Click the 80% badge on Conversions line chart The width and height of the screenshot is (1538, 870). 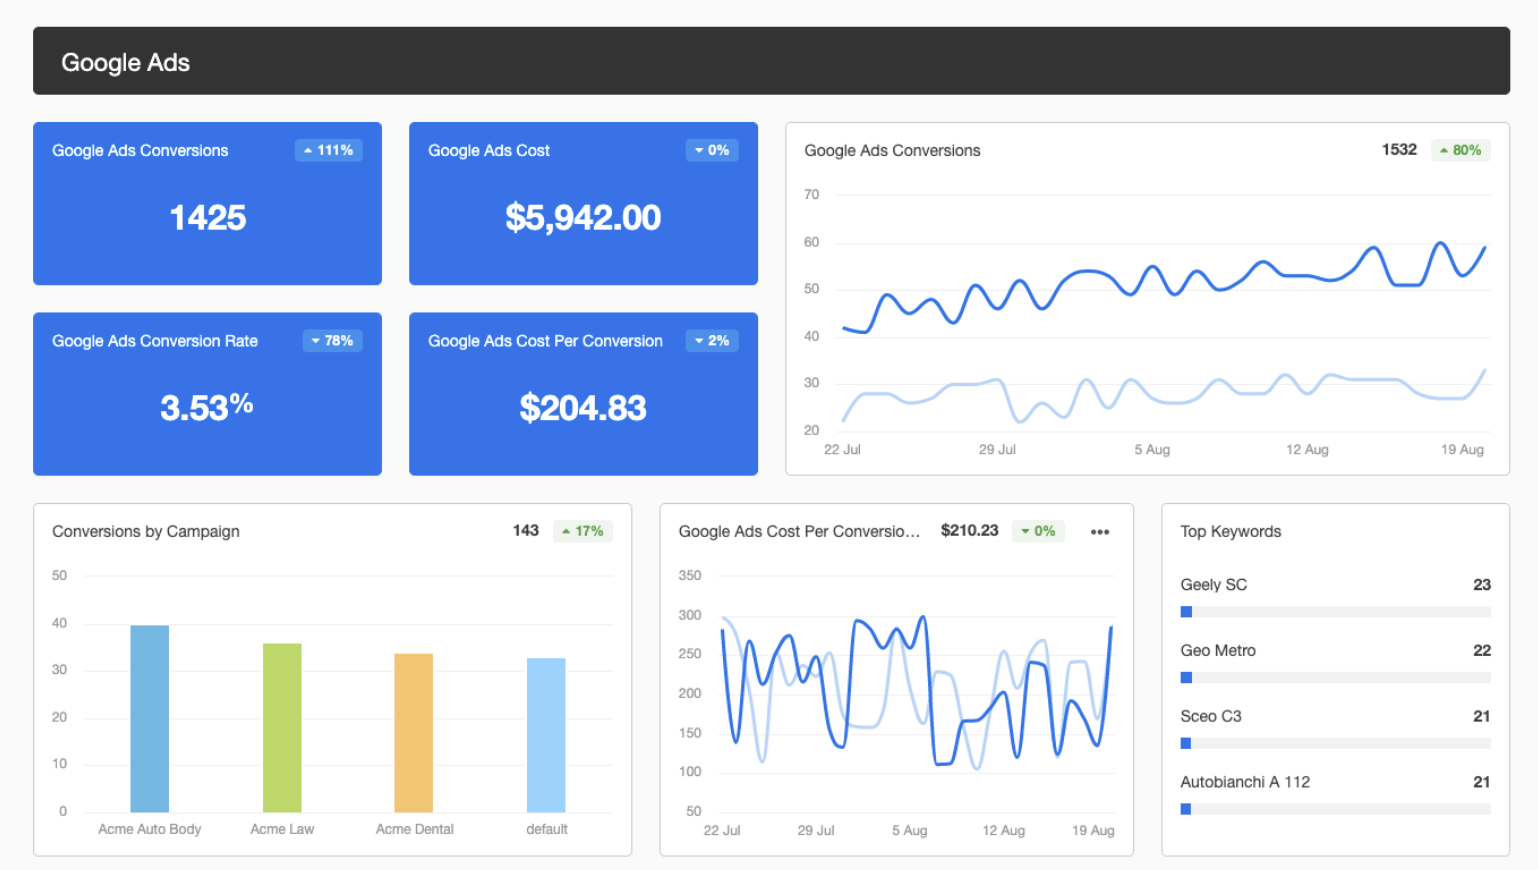[1461, 150]
